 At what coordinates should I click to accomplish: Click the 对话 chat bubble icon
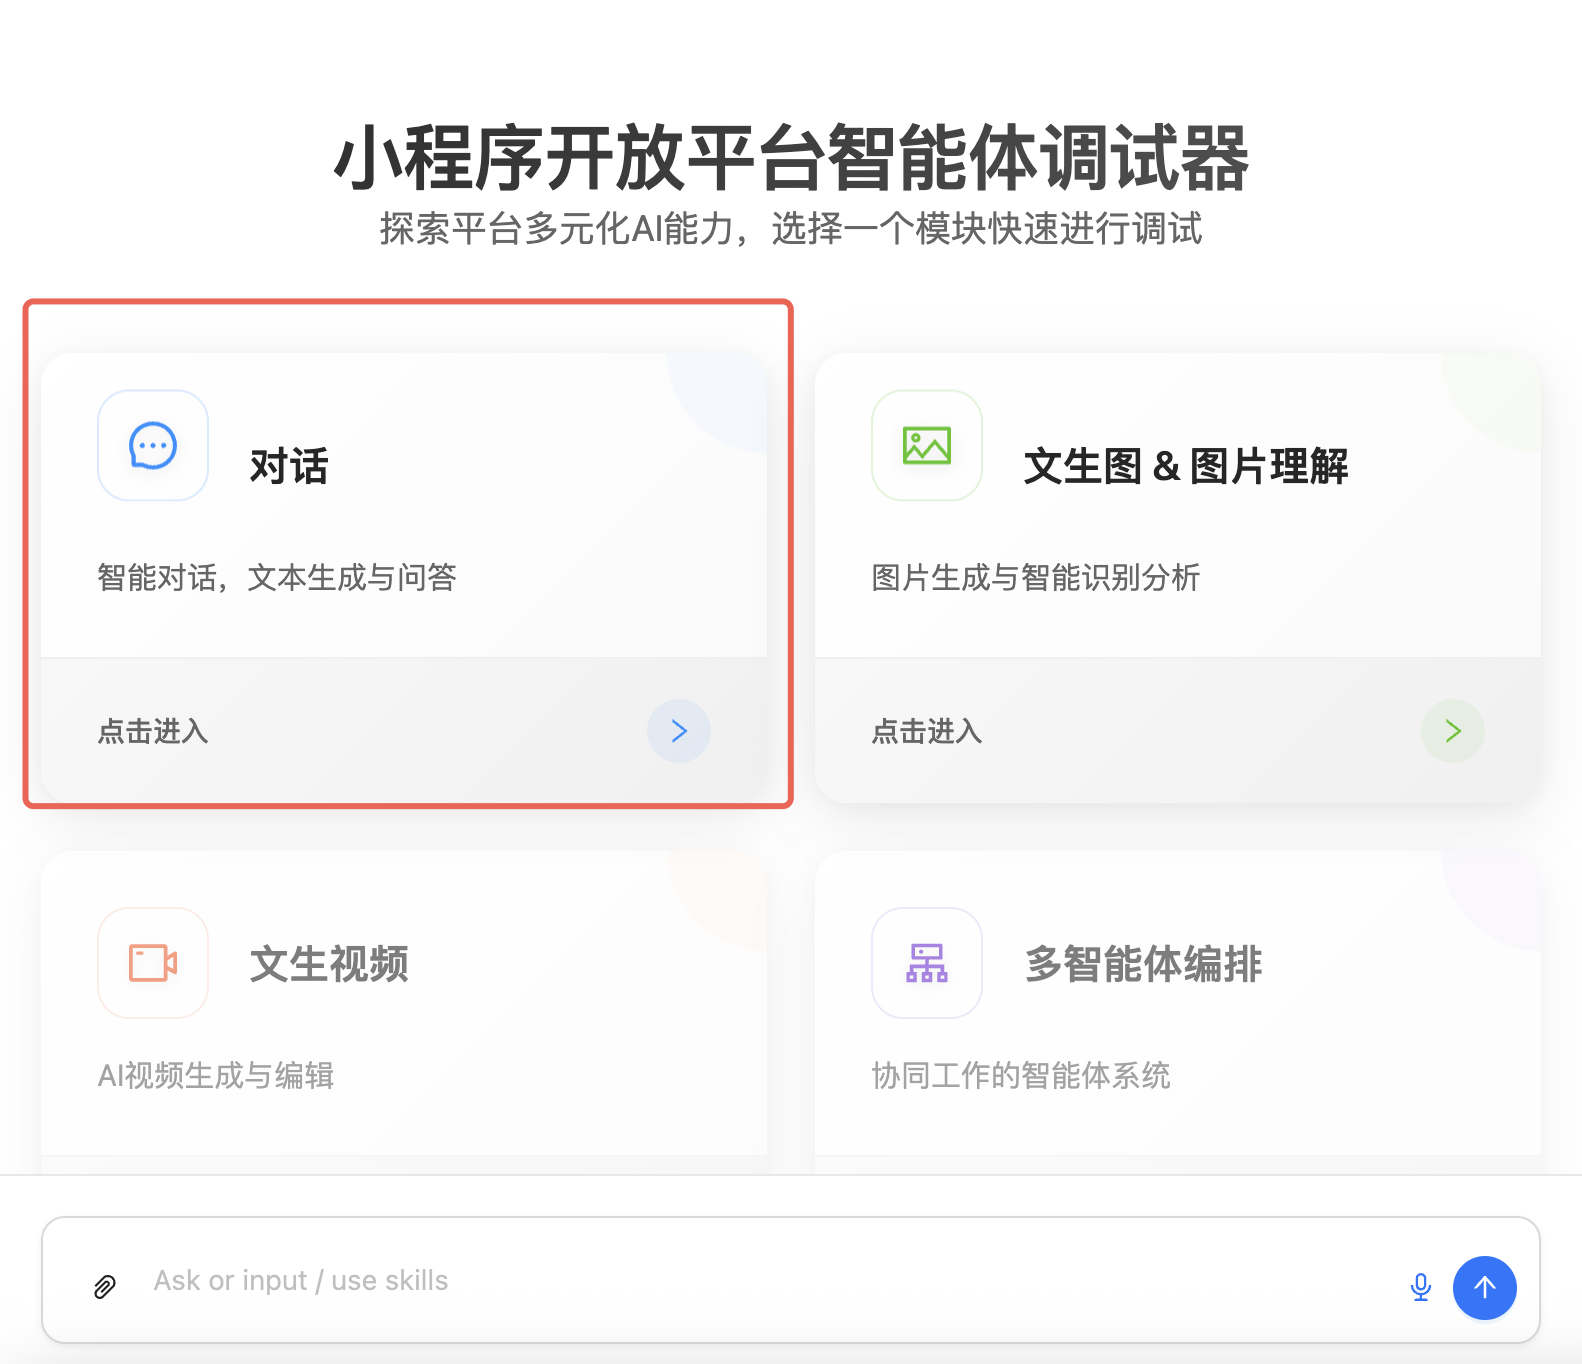tap(153, 446)
